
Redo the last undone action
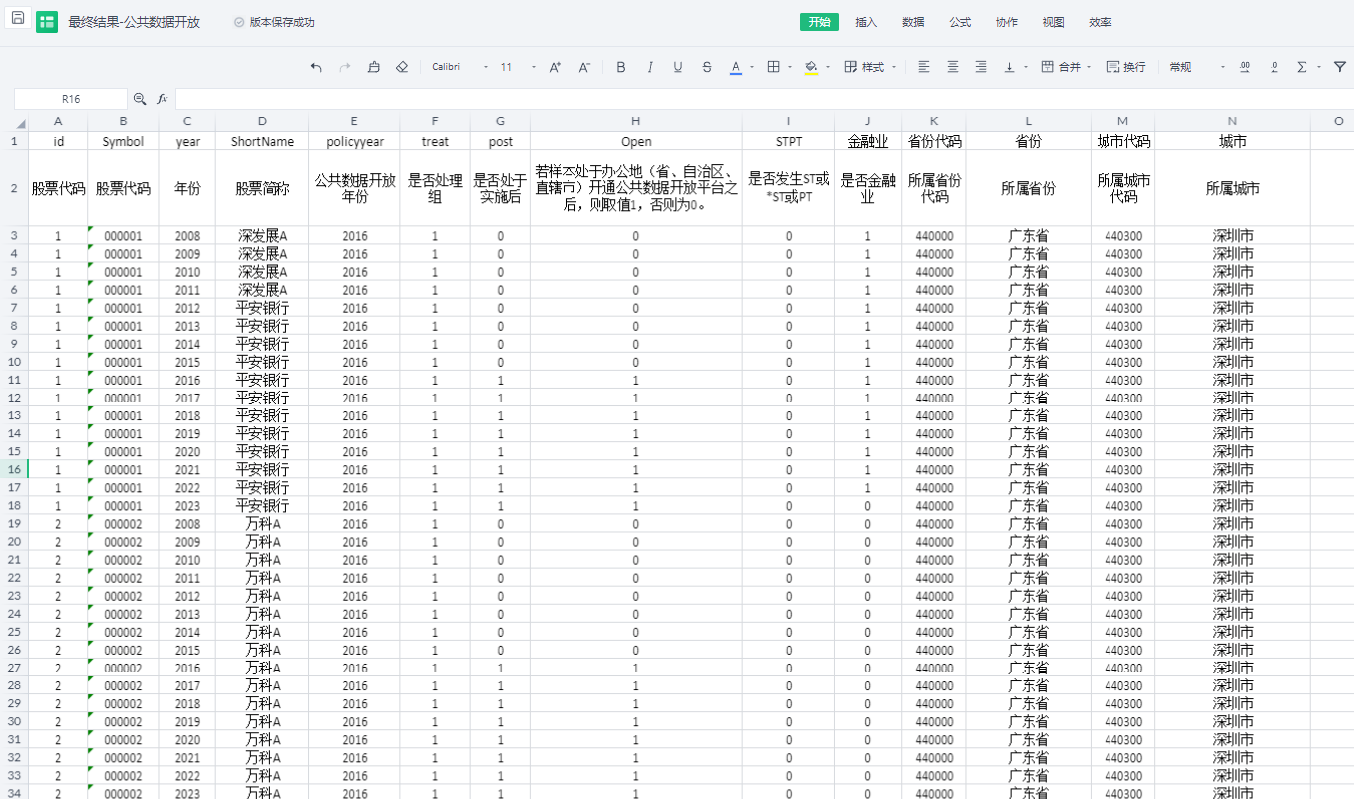click(x=345, y=67)
